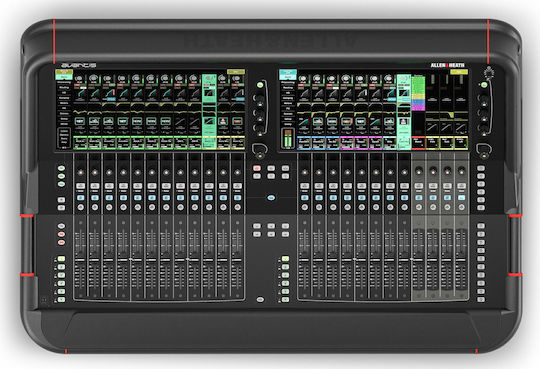This screenshot has width=540, height=369.
Task: Tap the green illuminated key beside left screen
Action: click(x=260, y=85)
